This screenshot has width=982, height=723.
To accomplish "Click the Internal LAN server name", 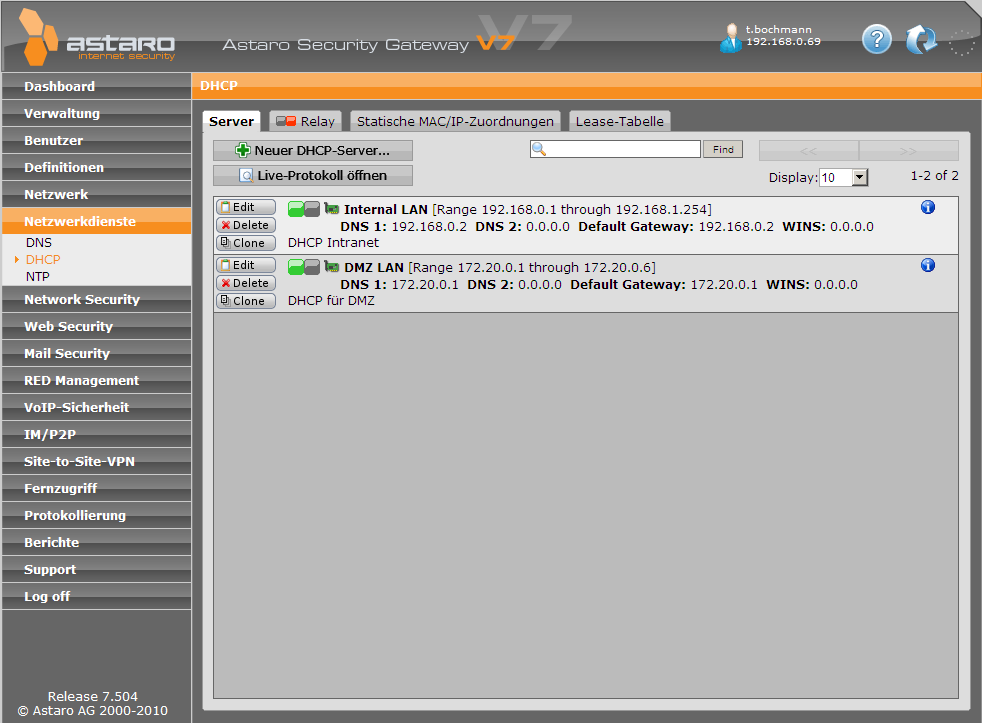I will pos(386,209).
